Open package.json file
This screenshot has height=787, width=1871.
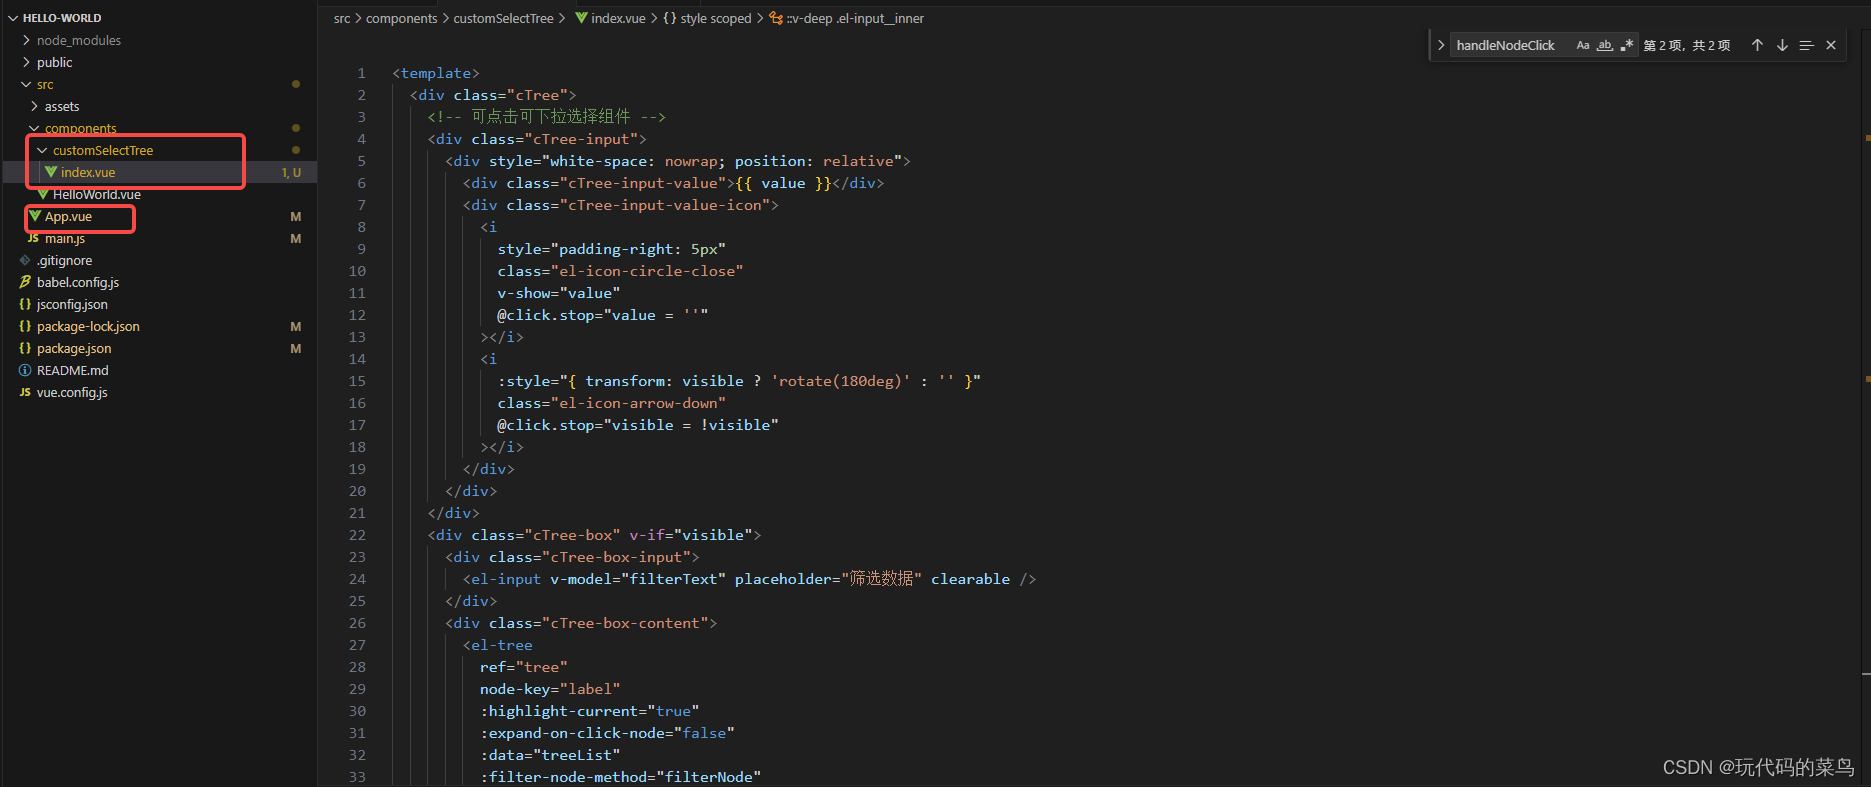tap(74, 348)
